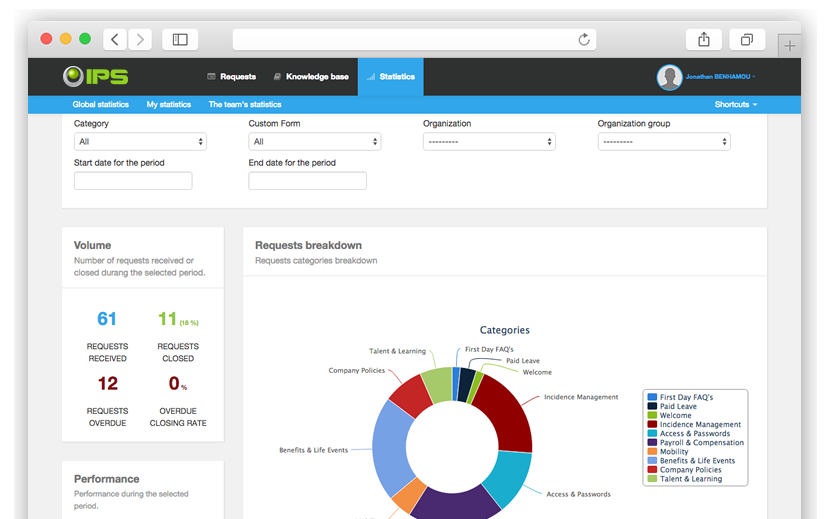
Task: Click the 11 requests closed value
Action: (x=168, y=319)
